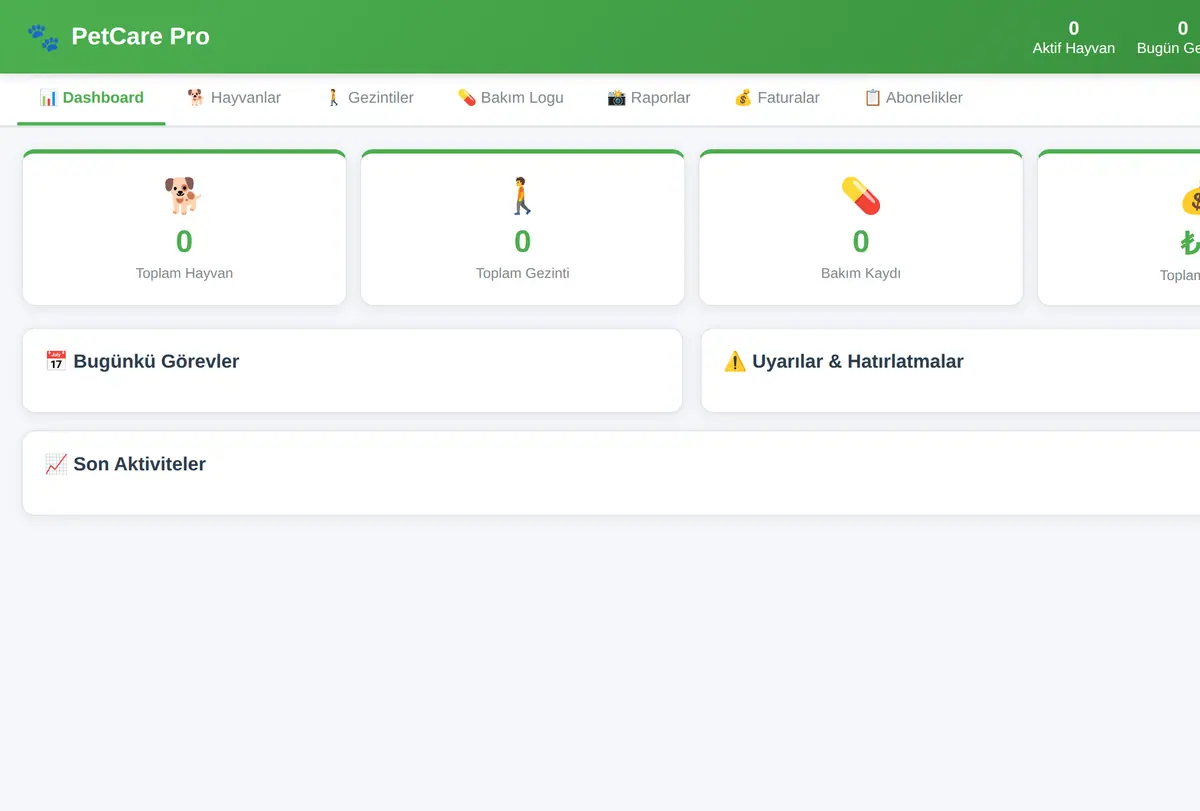Click the Bugünkü Görevler heading

point(156,361)
